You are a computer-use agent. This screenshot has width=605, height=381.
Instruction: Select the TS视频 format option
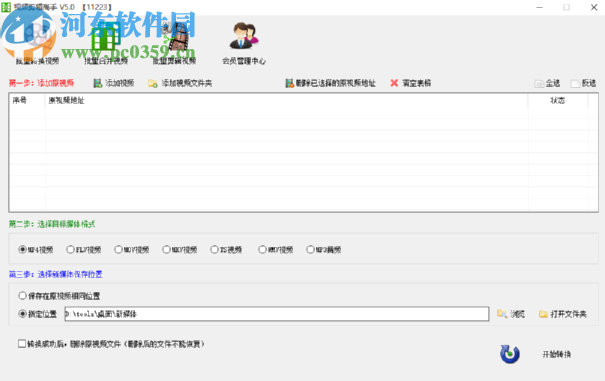(x=226, y=250)
